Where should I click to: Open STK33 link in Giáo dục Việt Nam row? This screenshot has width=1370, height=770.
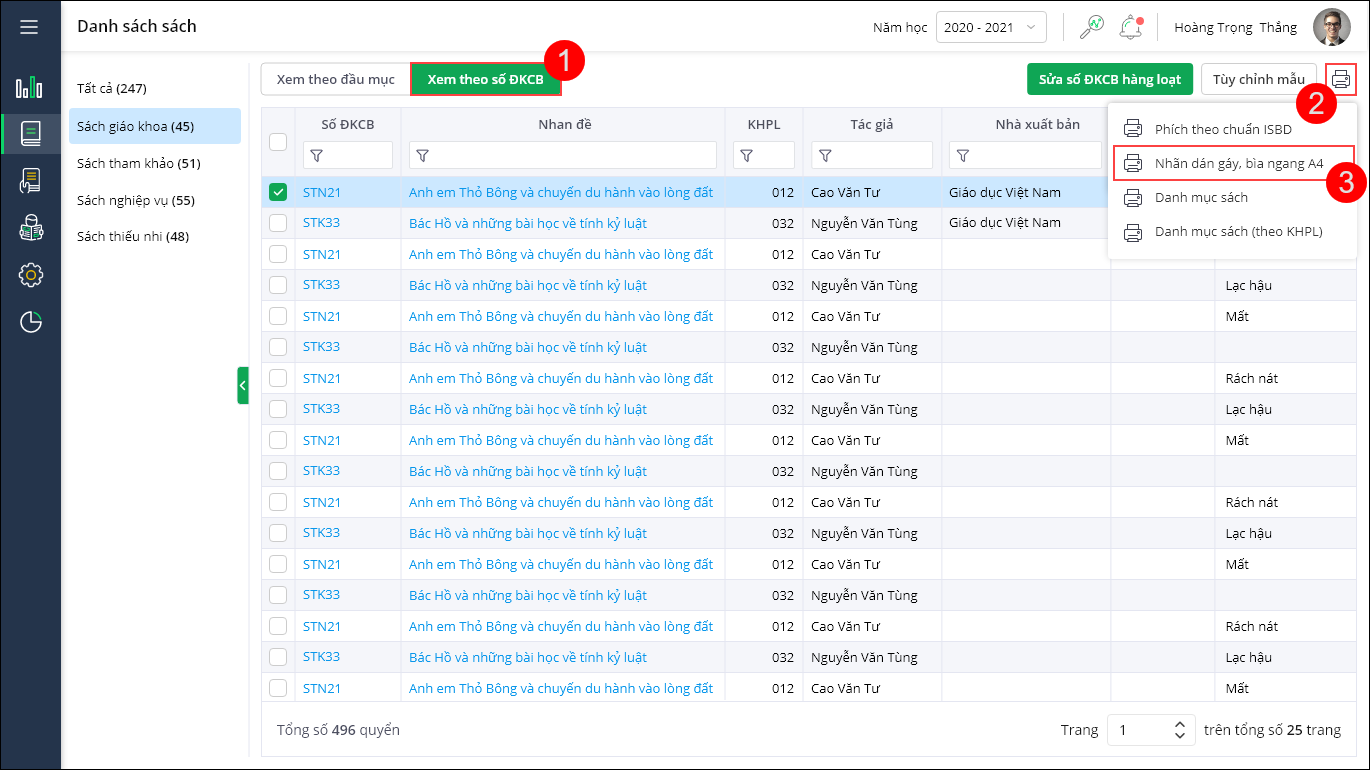coord(322,223)
